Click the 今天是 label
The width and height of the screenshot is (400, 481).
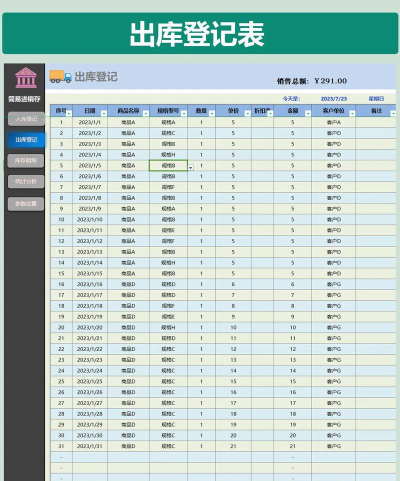pos(291,99)
